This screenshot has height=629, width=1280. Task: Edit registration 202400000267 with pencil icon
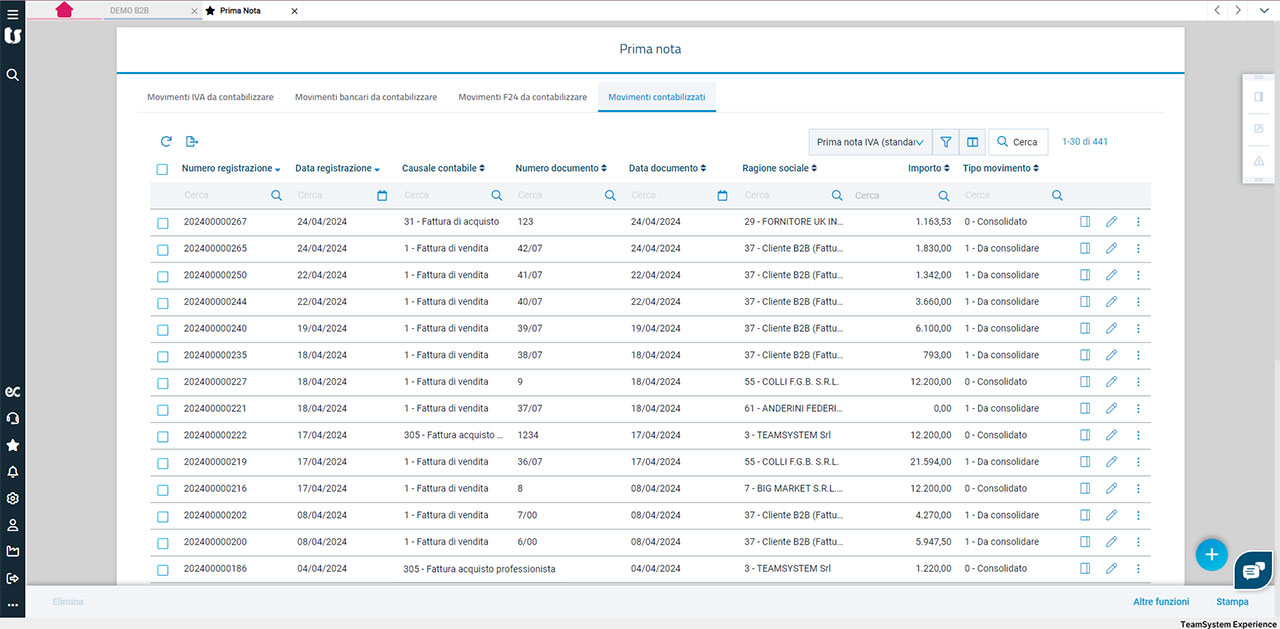[1111, 222]
